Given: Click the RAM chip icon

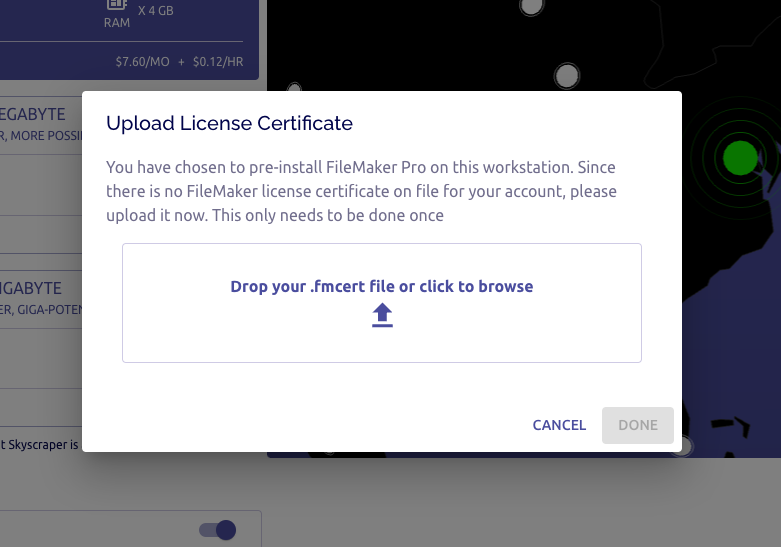Looking at the screenshot, I should 117,4.
